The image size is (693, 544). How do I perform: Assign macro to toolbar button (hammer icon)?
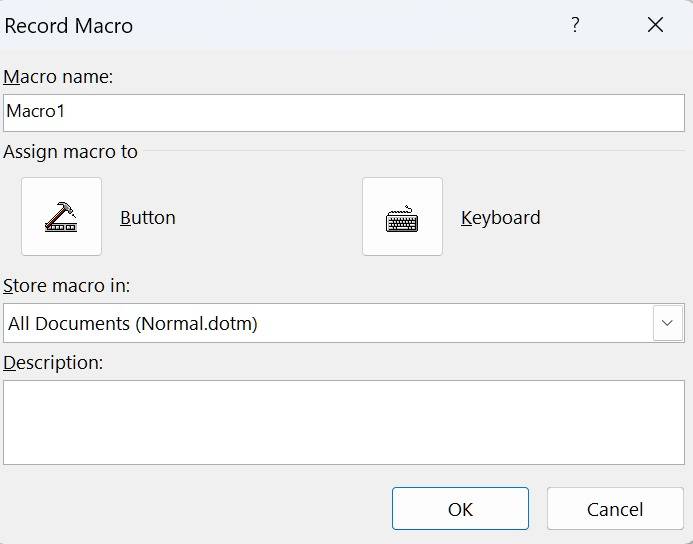click(x=61, y=217)
